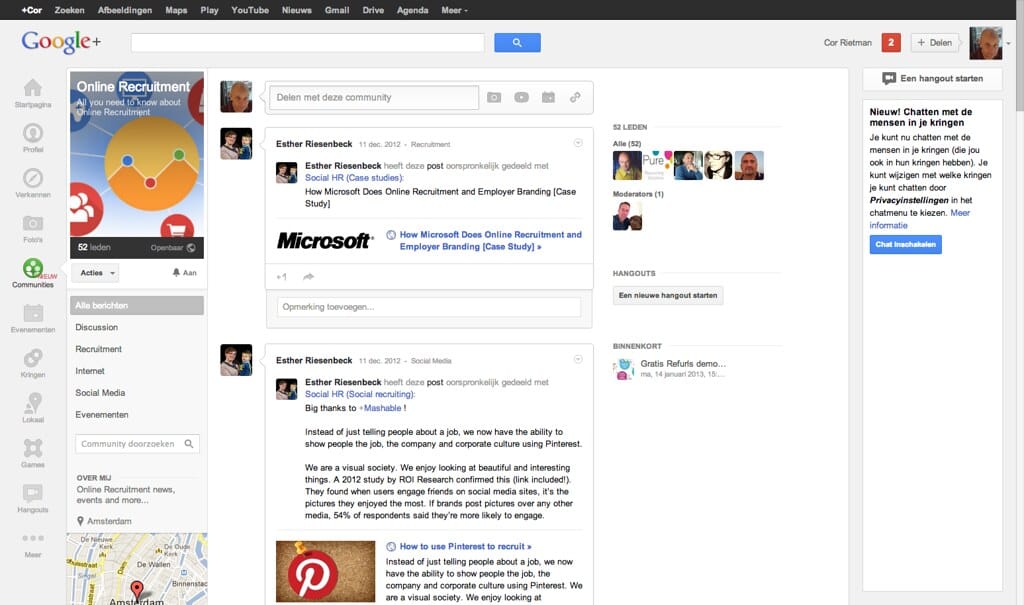The width and height of the screenshot is (1024, 605).
Task: Select the Discussion category
Action: [97, 327]
